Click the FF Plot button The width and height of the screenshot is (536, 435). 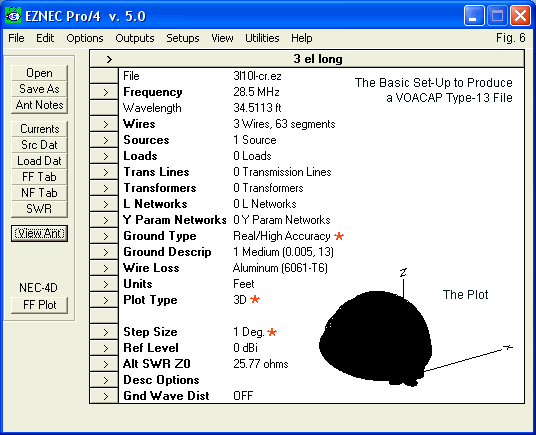[39, 305]
